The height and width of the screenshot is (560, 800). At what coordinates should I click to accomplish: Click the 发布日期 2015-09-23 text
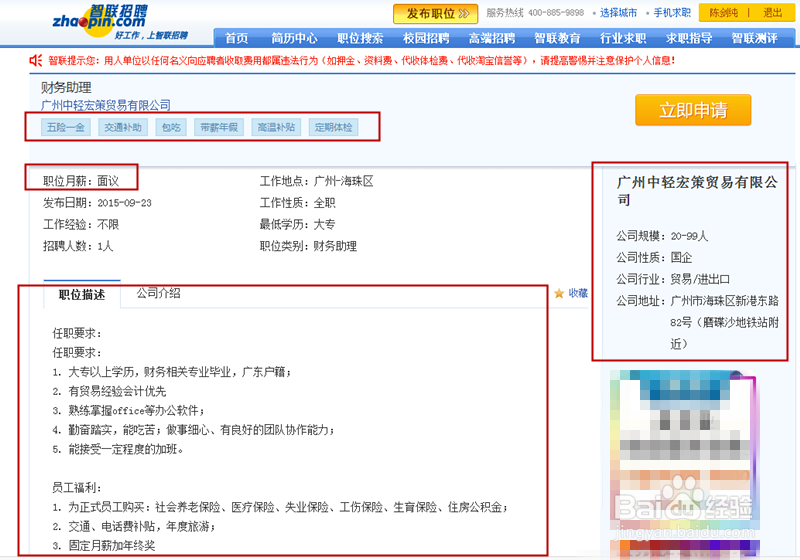[x=97, y=203]
